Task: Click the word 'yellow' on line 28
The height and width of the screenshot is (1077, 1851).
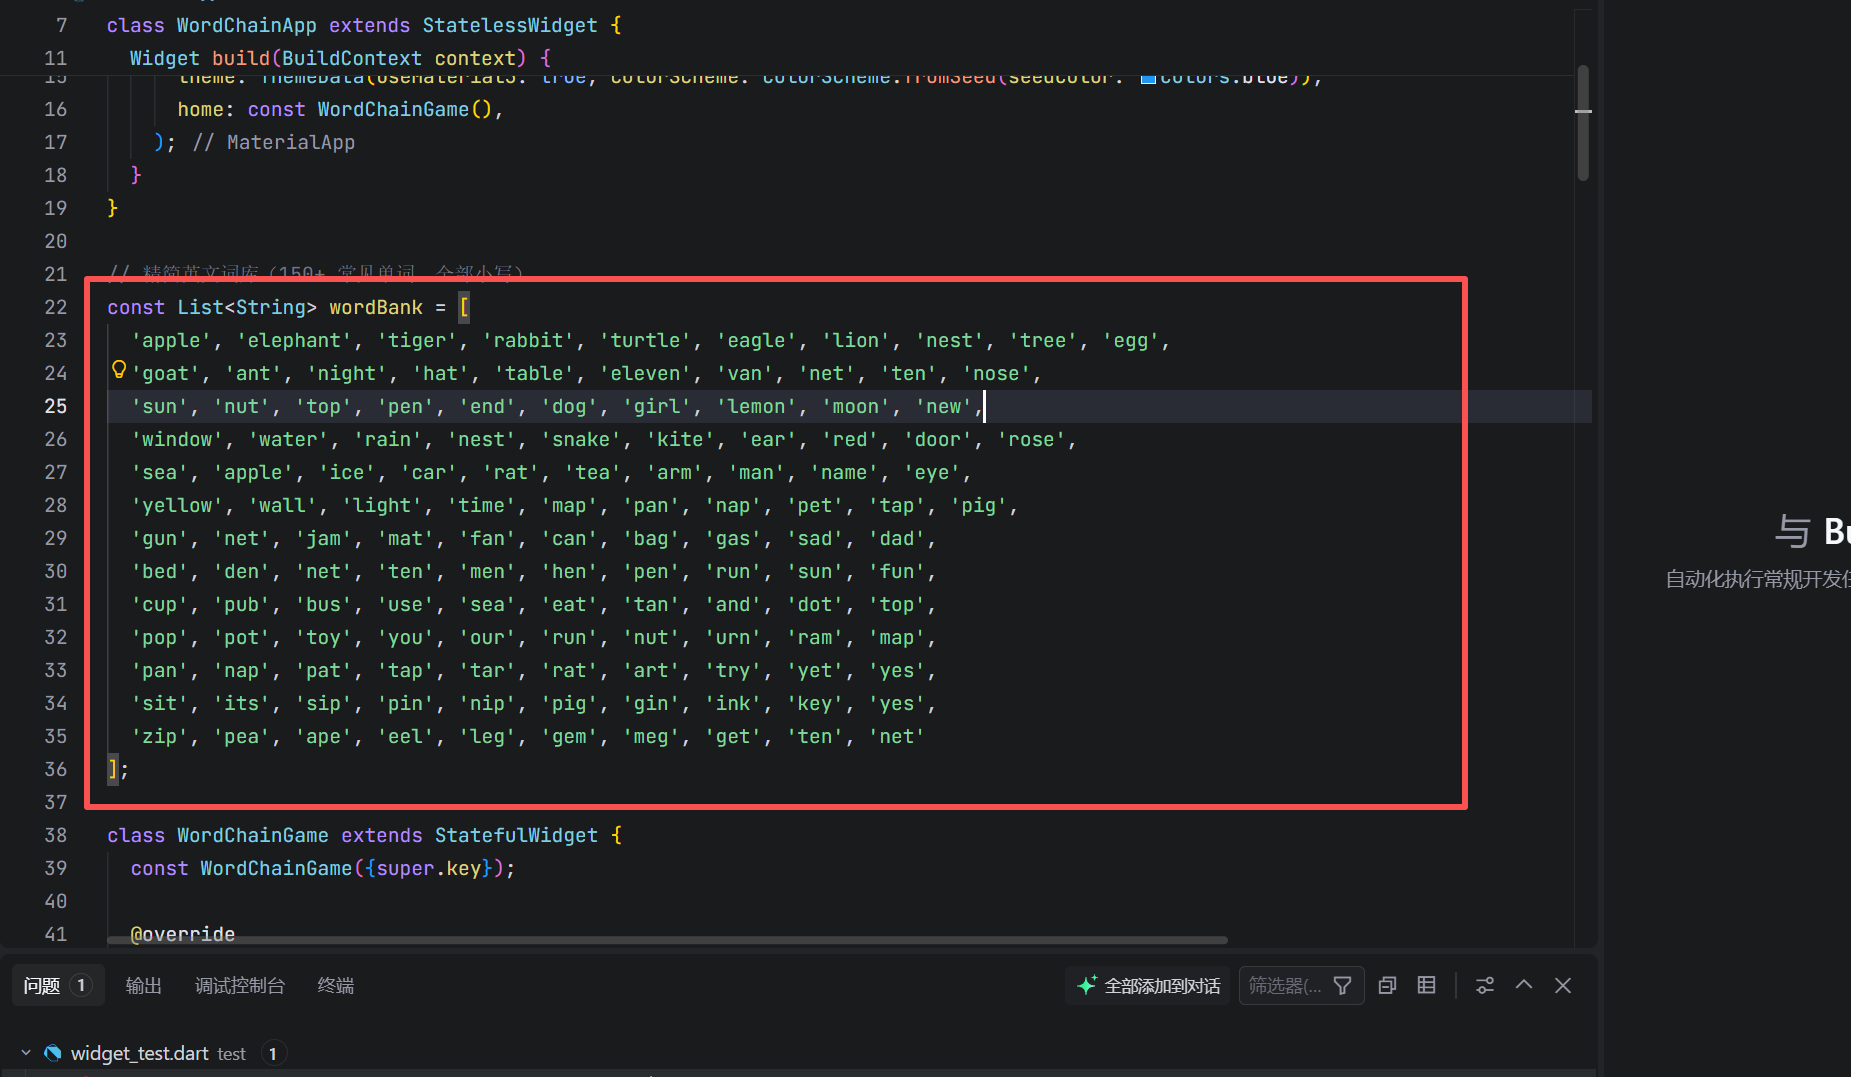Action: click(x=177, y=505)
